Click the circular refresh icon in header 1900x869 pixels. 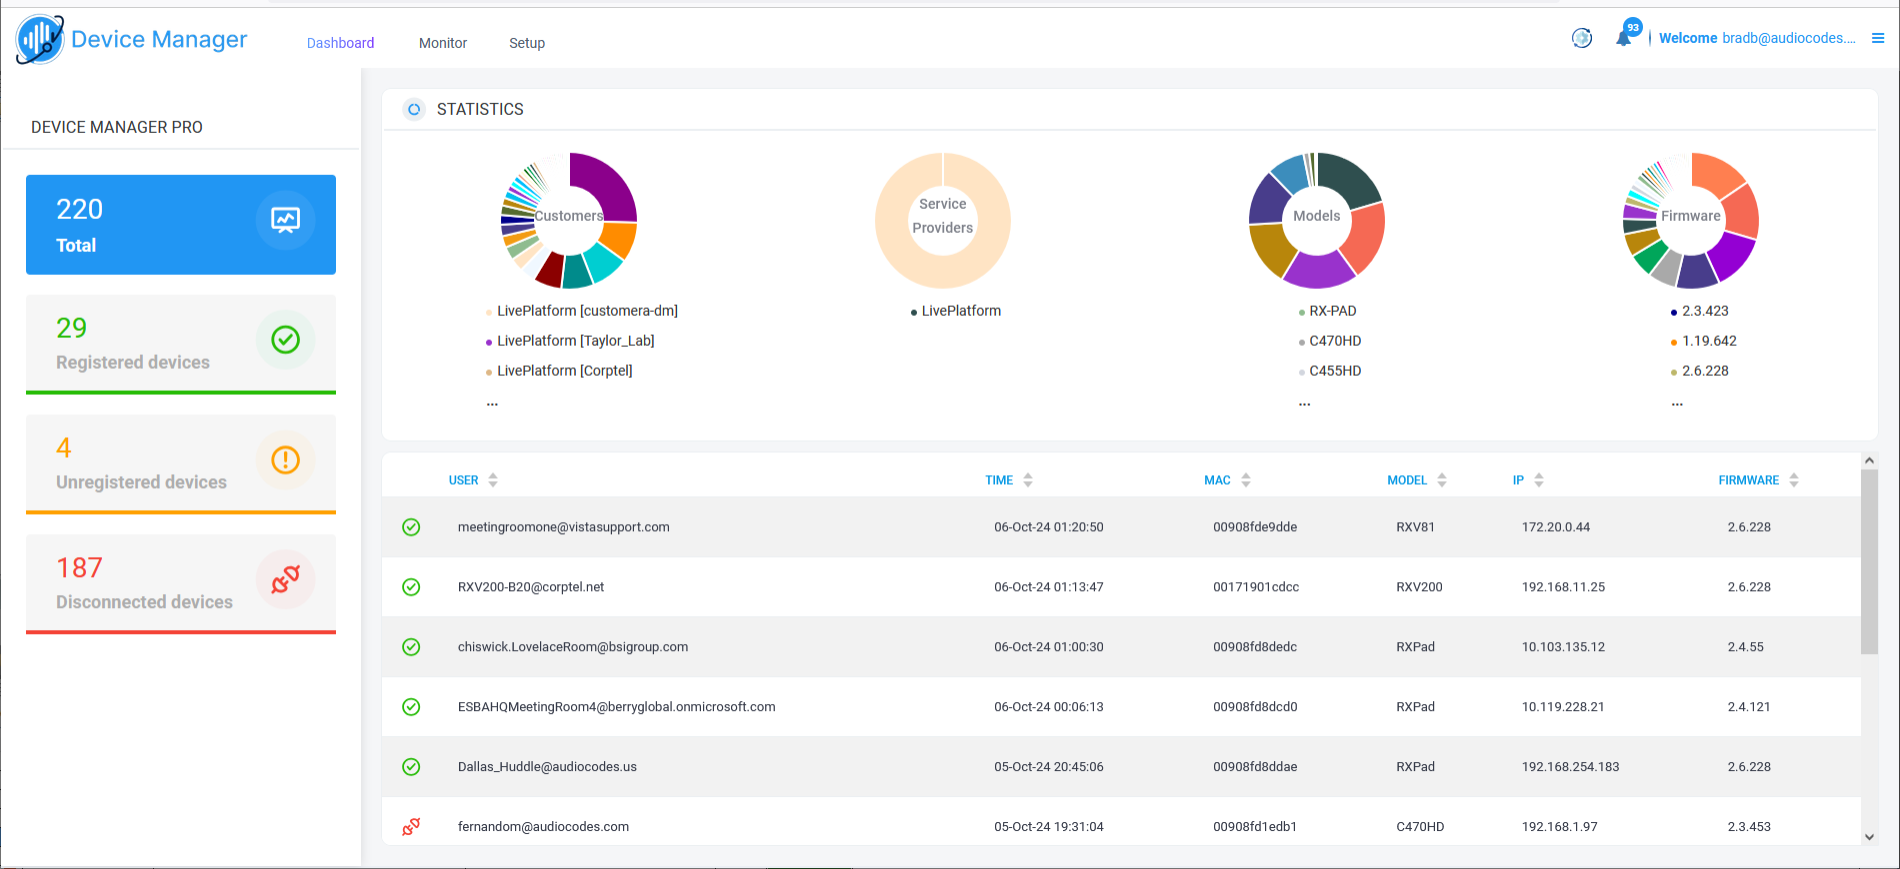1582,38
